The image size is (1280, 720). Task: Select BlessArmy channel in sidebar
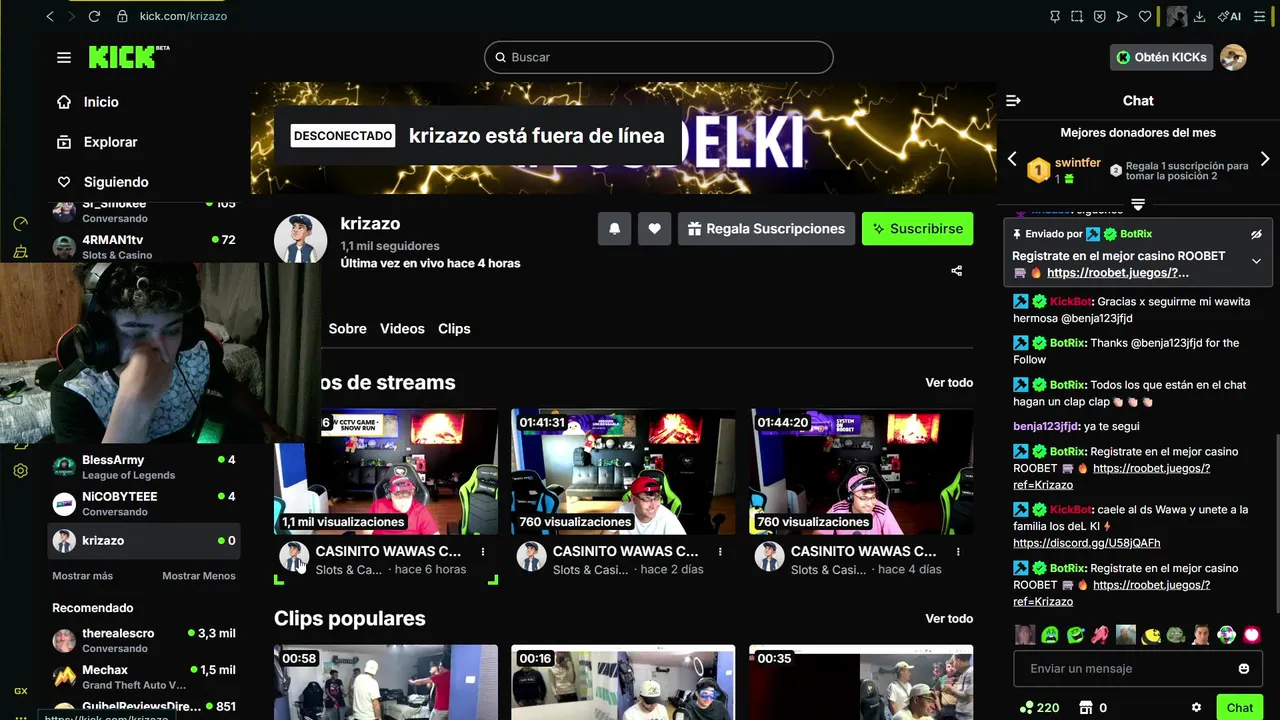pyautogui.click(x=145, y=467)
